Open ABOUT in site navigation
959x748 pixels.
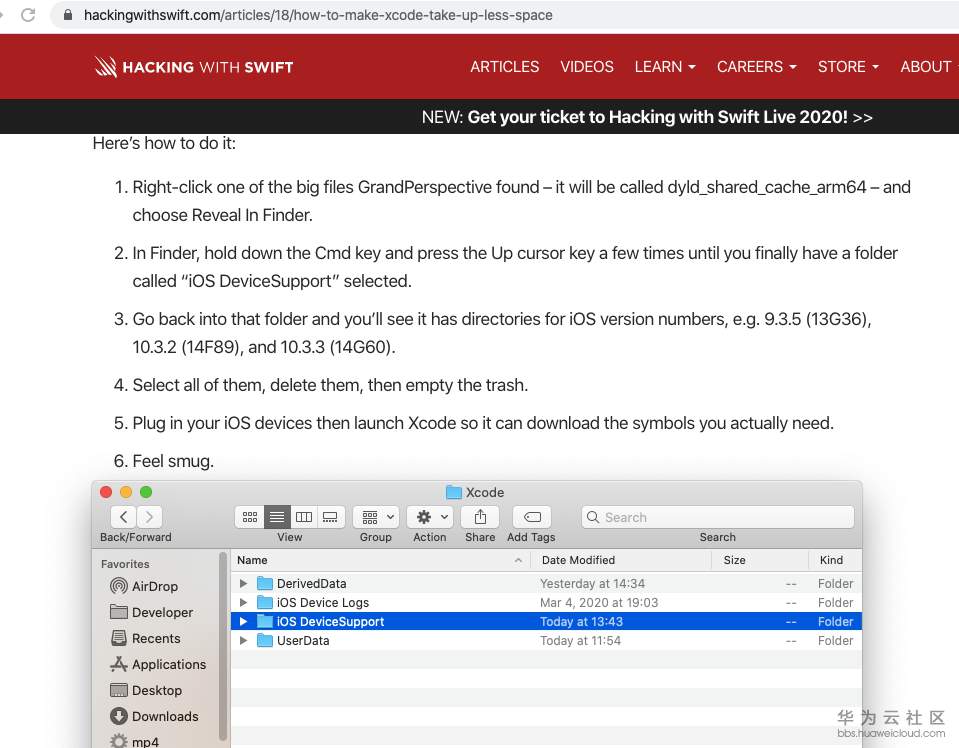[x=925, y=67]
